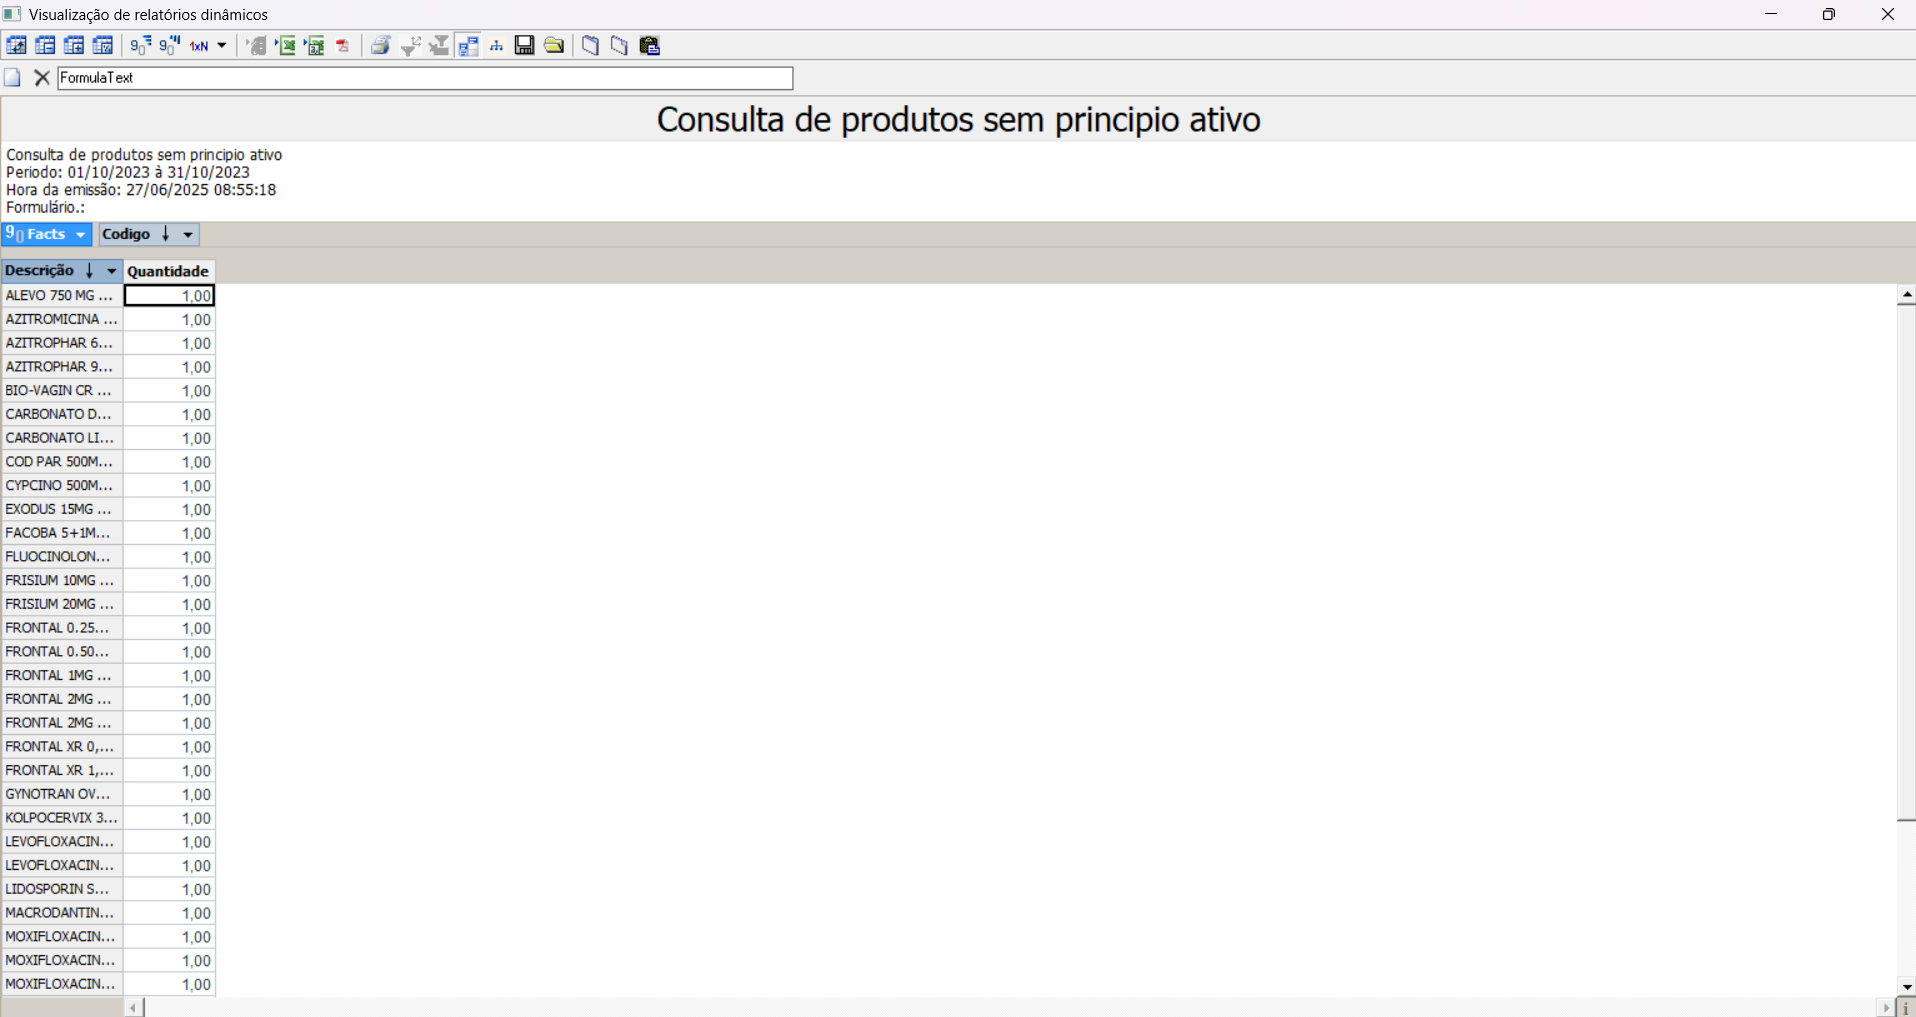Print the report using printer icon
Viewport: 1916px width, 1017px height.
(x=381, y=45)
